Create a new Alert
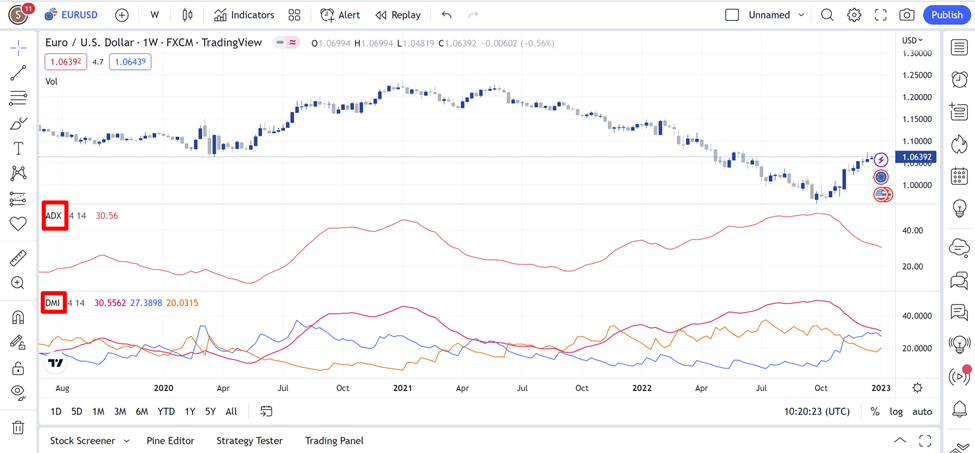Viewport: 975px width, 453px height. (340, 14)
